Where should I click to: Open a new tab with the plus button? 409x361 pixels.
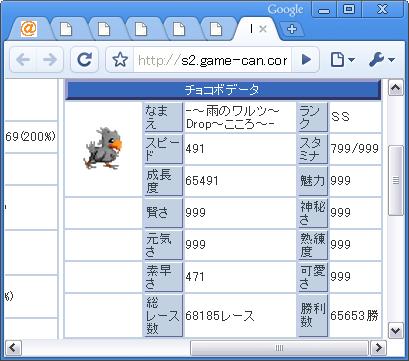click(292, 29)
